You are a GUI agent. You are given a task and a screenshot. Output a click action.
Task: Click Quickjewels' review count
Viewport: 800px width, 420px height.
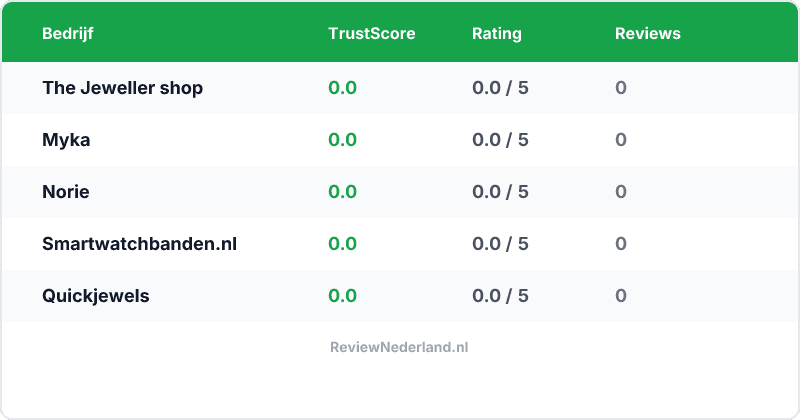[621, 296]
